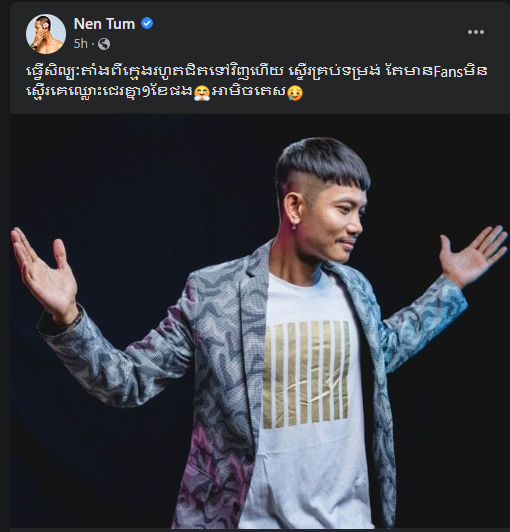Click the crying emoji ending the caption
Screen dimensions: 510x532
(295, 93)
